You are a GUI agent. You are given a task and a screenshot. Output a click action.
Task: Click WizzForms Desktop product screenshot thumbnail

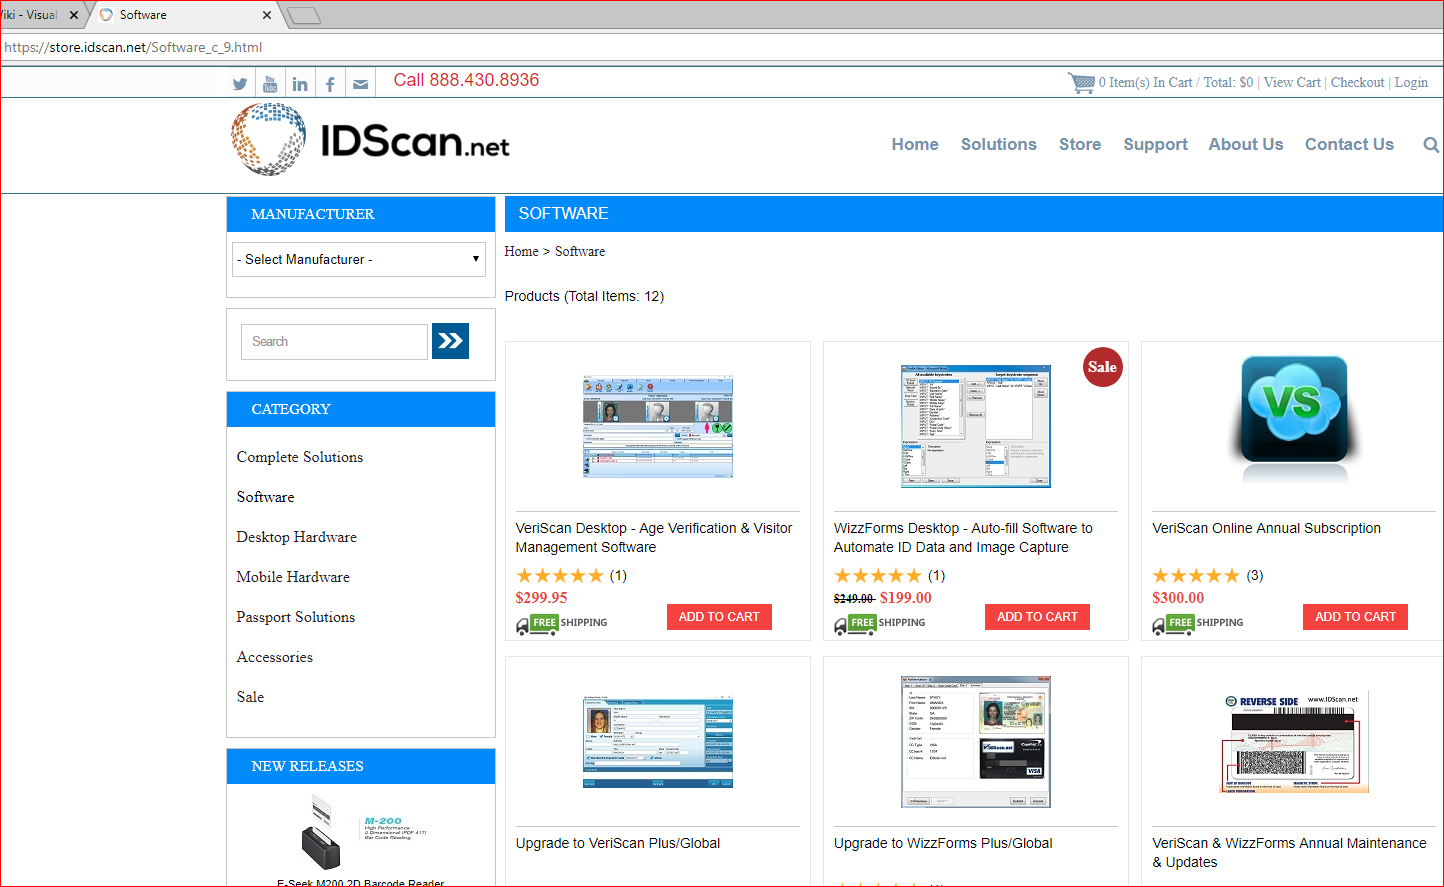tap(976, 426)
